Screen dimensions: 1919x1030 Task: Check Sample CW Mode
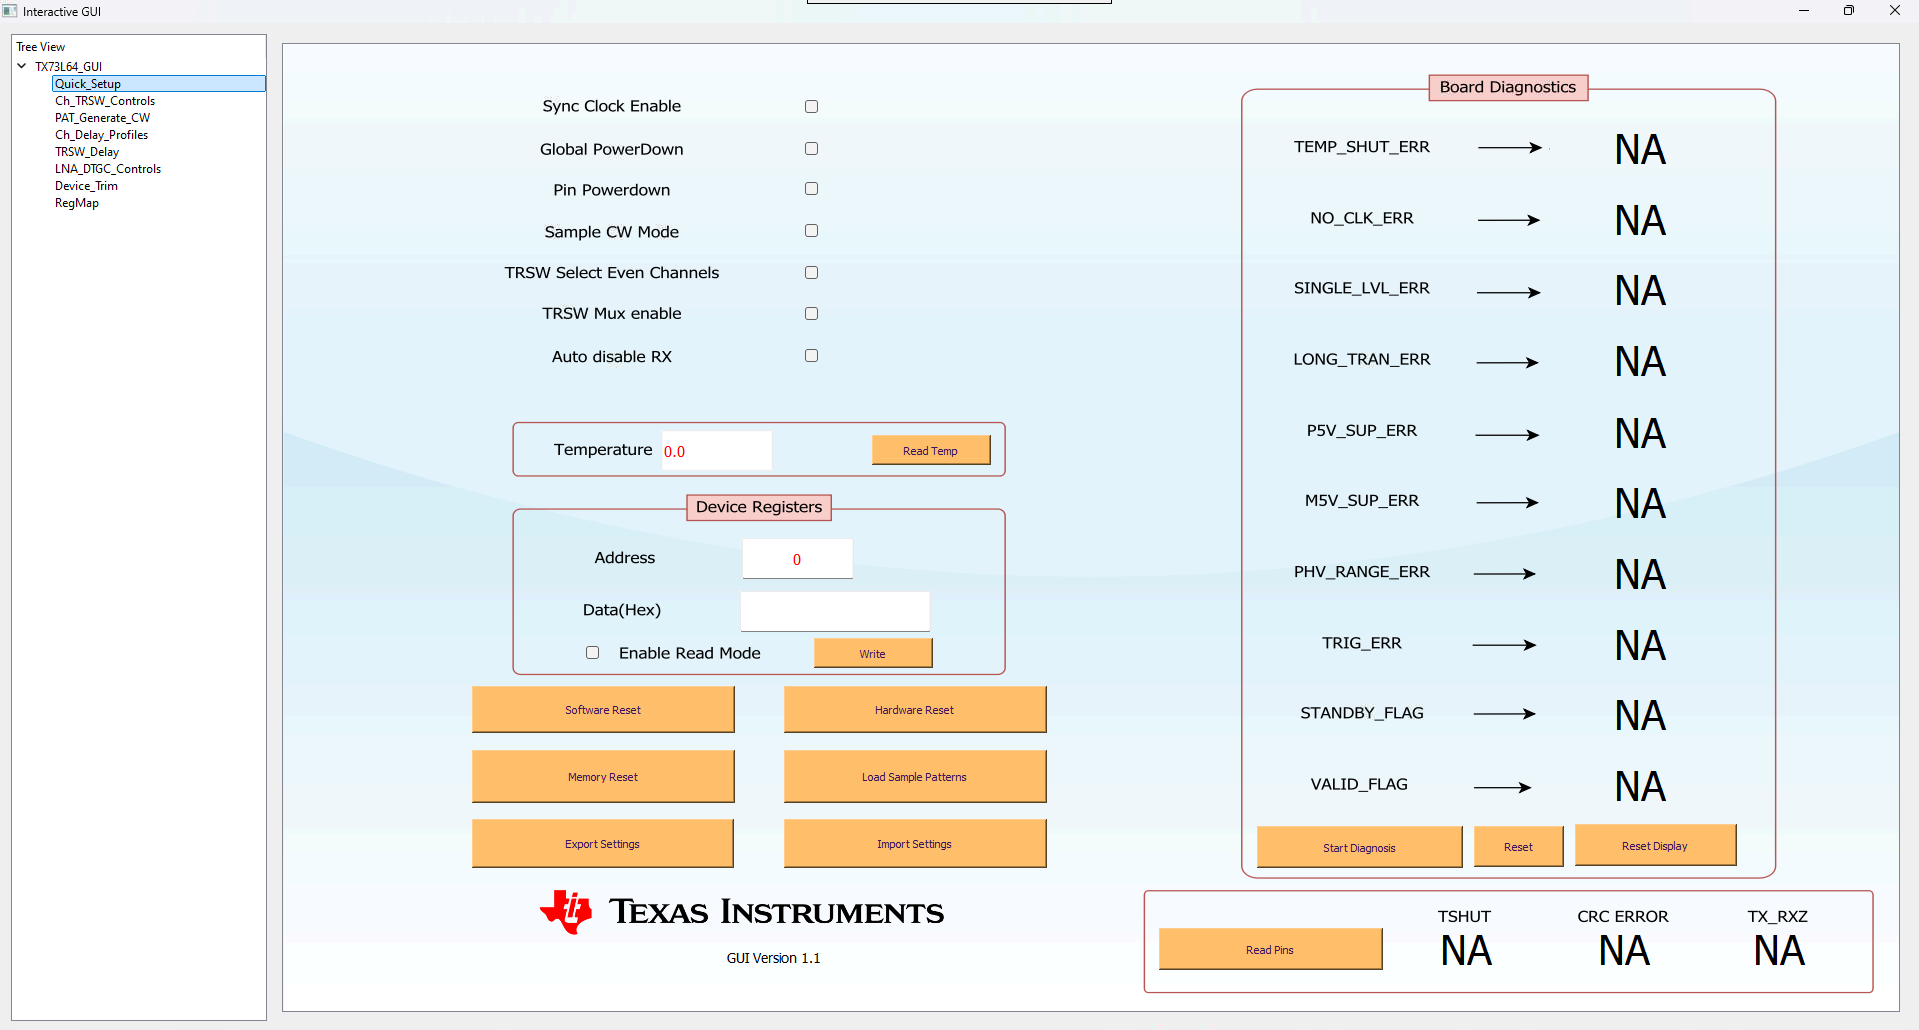tap(810, 230)
